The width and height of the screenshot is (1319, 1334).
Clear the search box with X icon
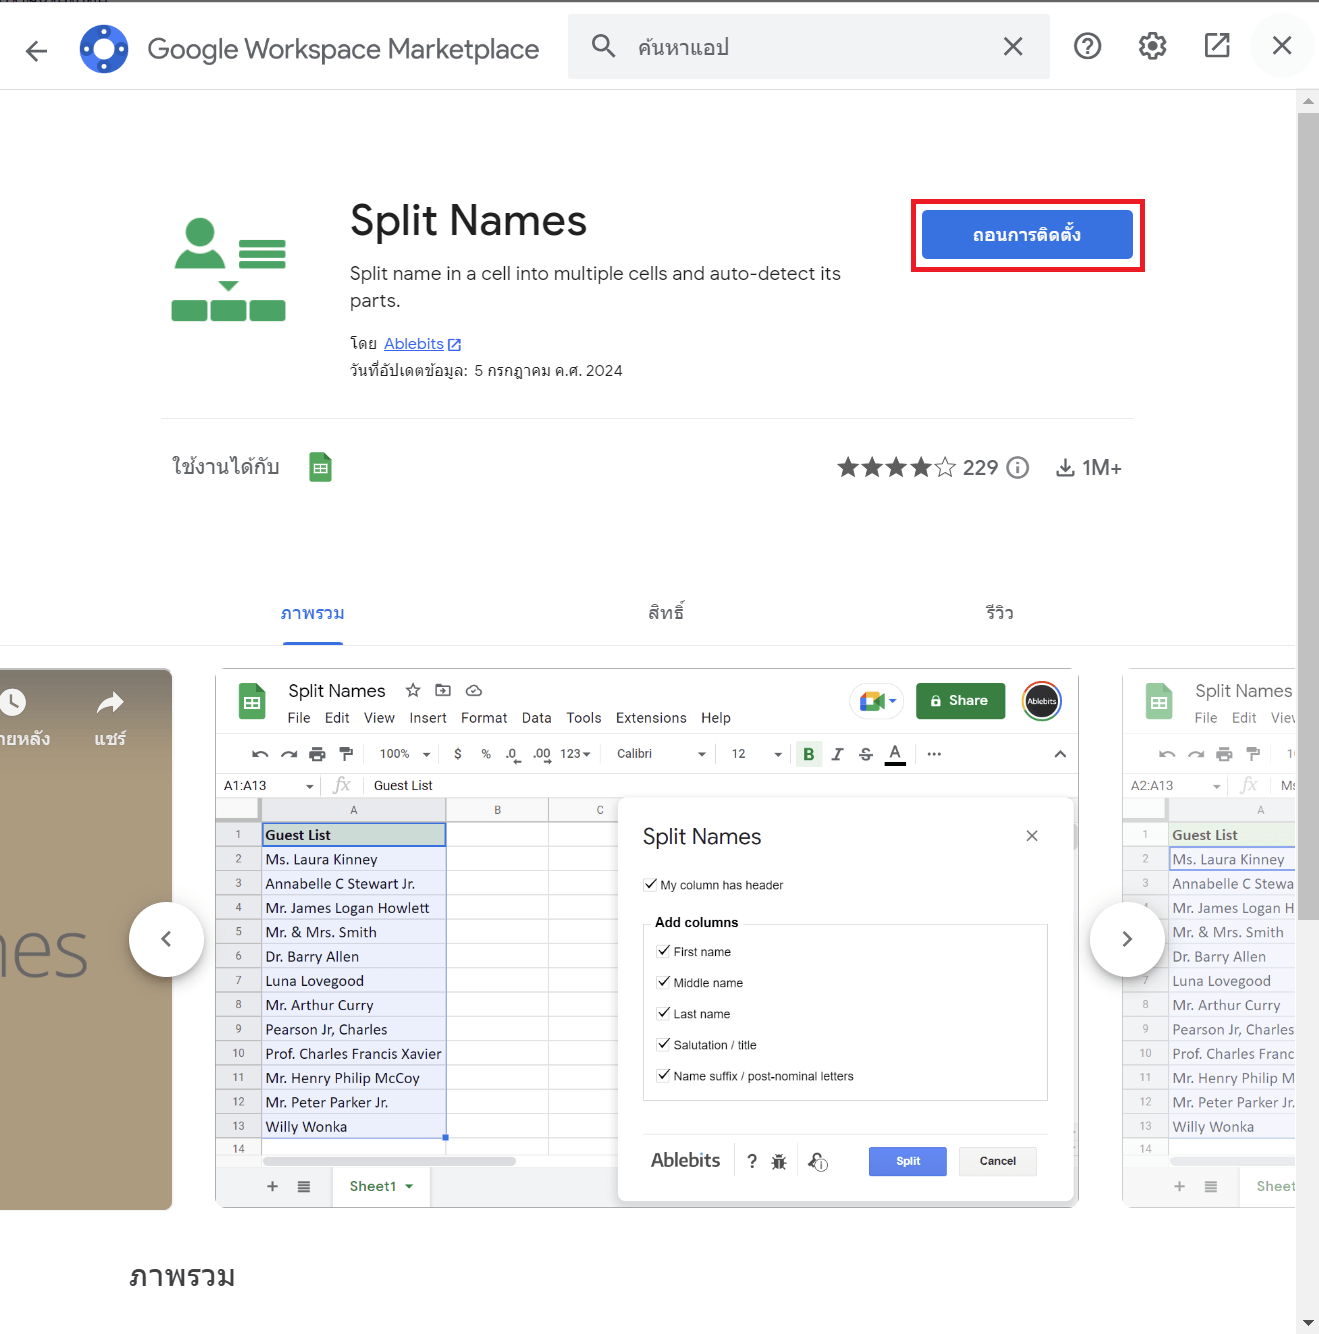point(1013,47)
